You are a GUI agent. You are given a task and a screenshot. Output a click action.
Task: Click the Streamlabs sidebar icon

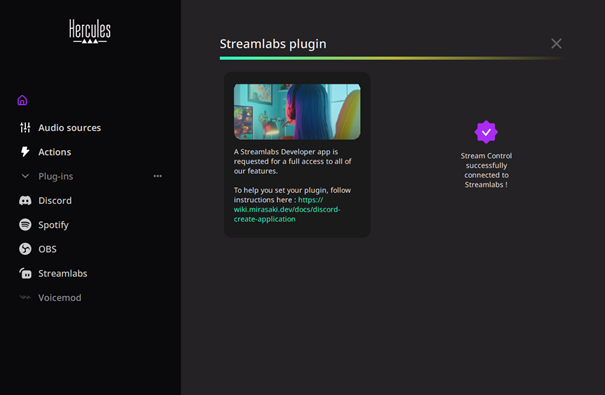(25, 273)
